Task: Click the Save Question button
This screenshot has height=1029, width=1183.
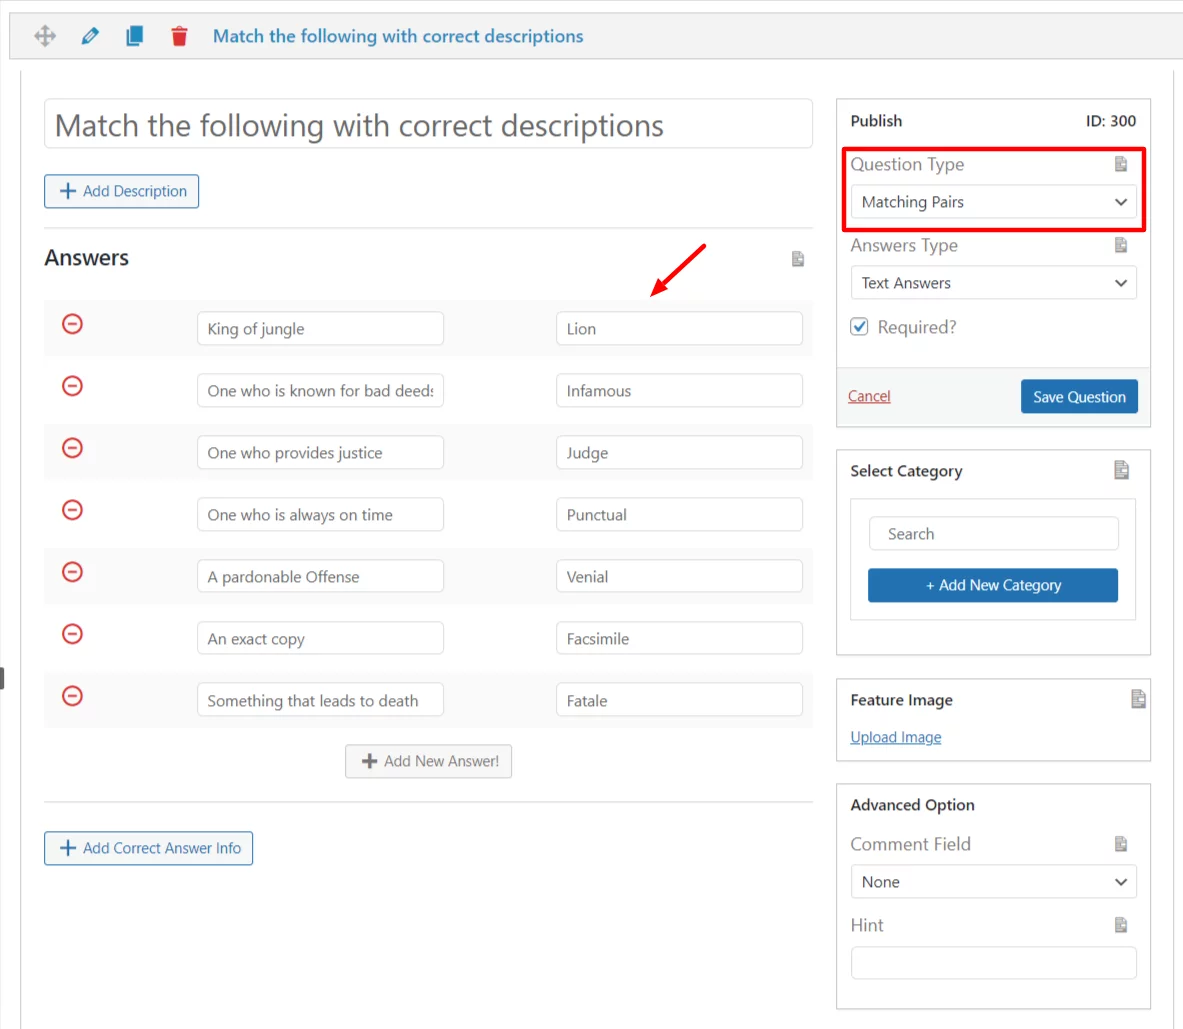Action: [1079, 397]
